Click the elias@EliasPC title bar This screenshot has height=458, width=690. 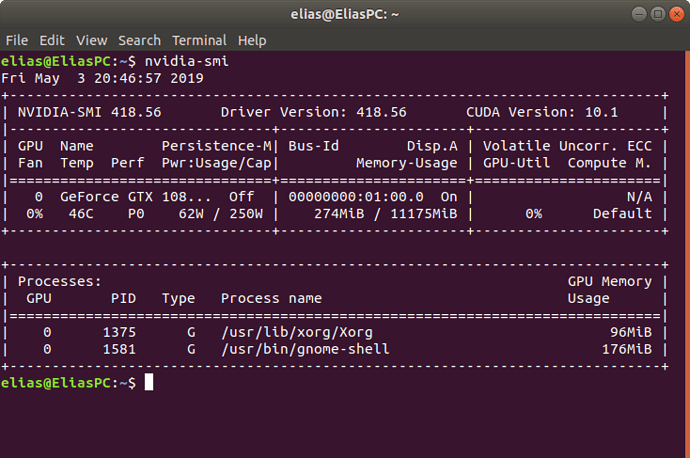click(344, 14)
